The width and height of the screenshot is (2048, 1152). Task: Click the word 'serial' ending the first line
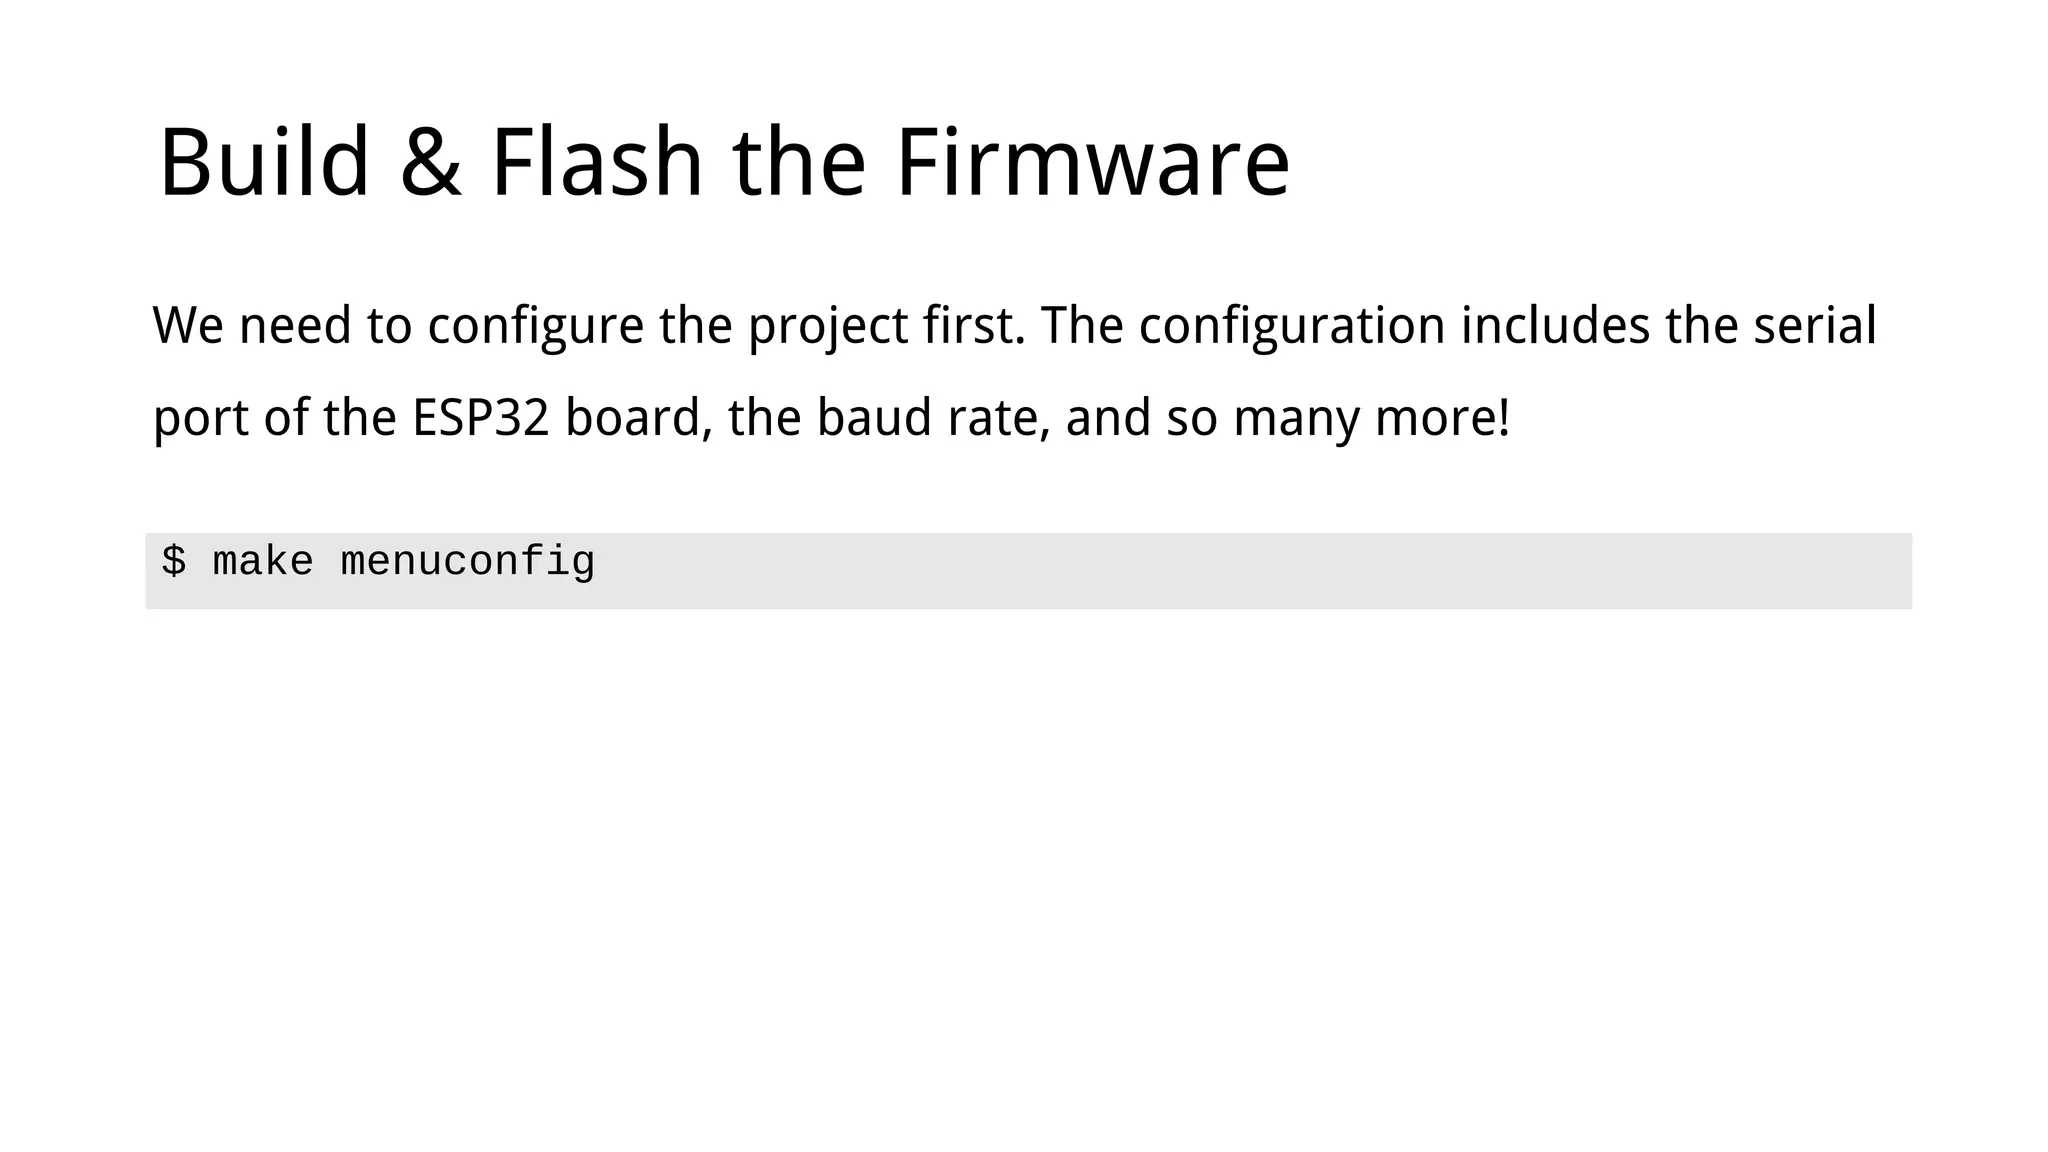tap(1815, 326)
